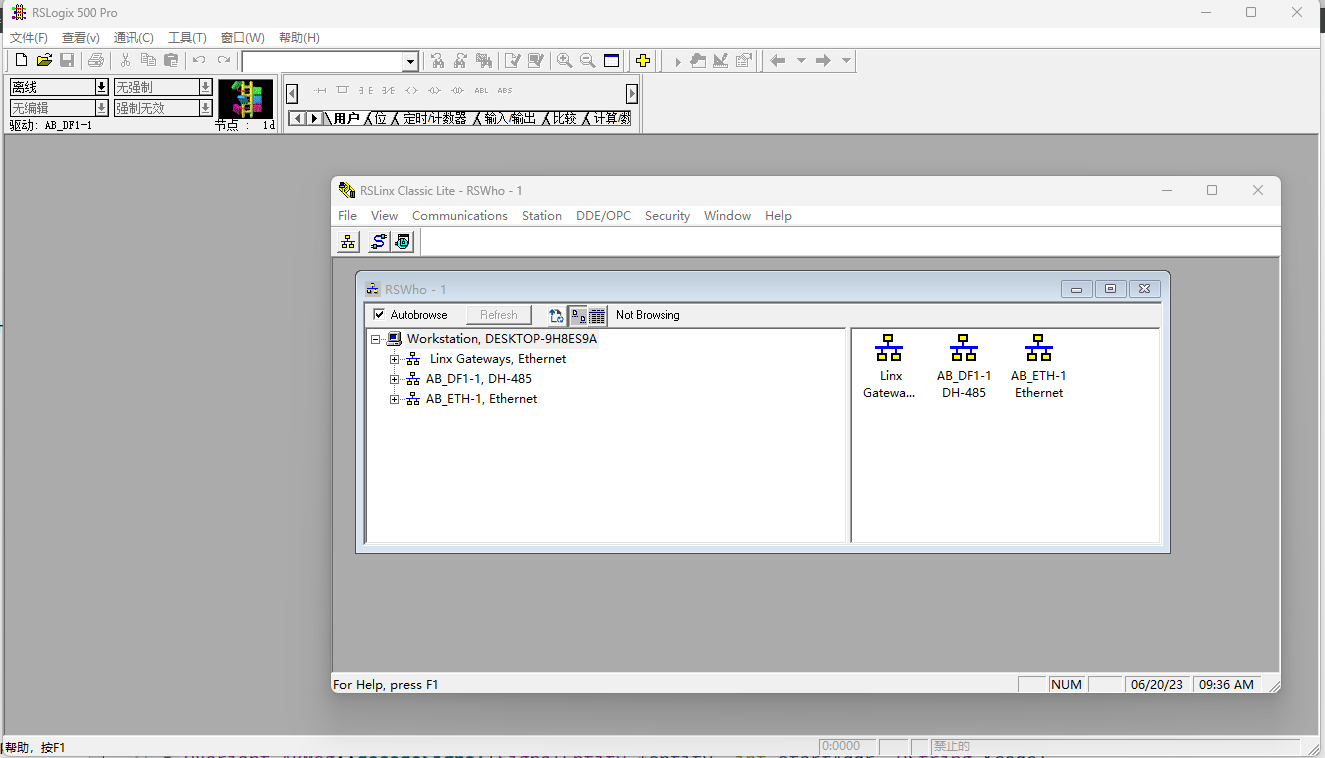Screen dimensions: 1325x758
Task: Click the Redo arrow icon
Action: pyautogui.click(x=223, y=61)
